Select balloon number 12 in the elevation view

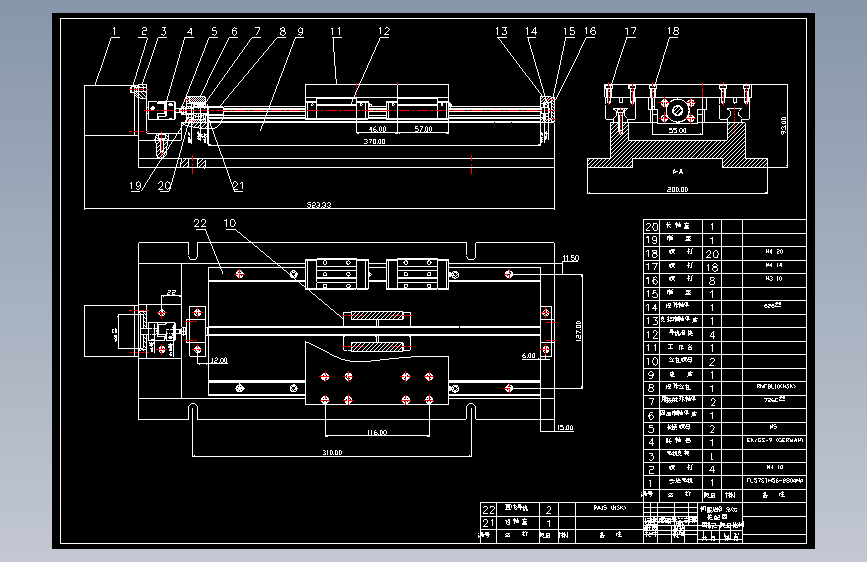384,32
